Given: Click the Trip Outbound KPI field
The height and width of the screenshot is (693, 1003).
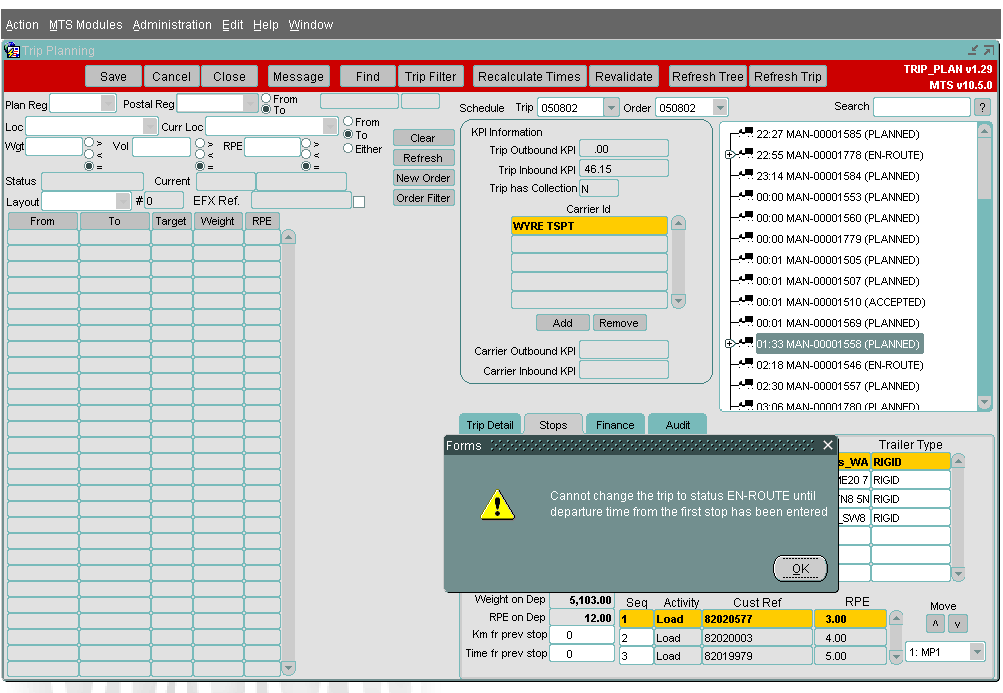Looking at the screenshot, I should coord(624,149).
